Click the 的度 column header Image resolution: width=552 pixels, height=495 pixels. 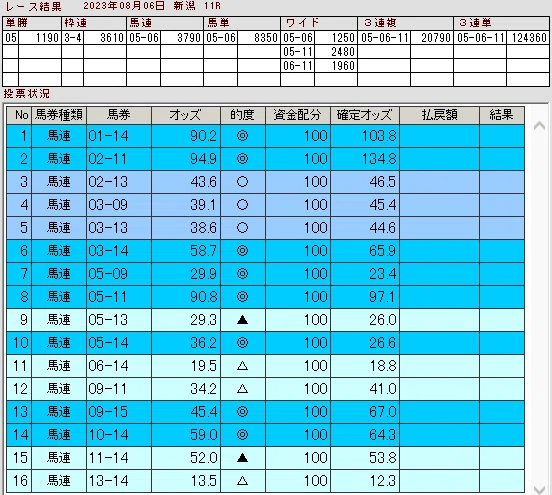[243, 115]
